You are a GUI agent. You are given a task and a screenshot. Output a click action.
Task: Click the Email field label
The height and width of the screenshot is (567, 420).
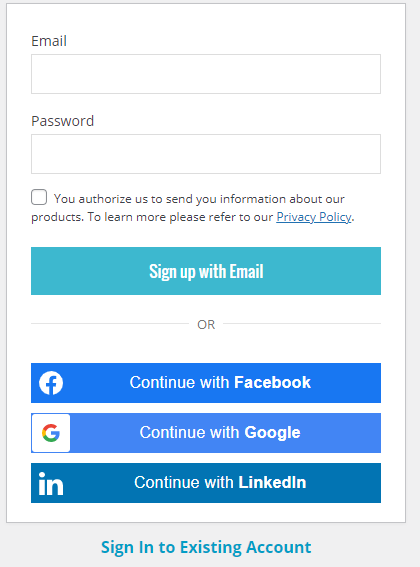pyautogui.click(x=49, y=41)
